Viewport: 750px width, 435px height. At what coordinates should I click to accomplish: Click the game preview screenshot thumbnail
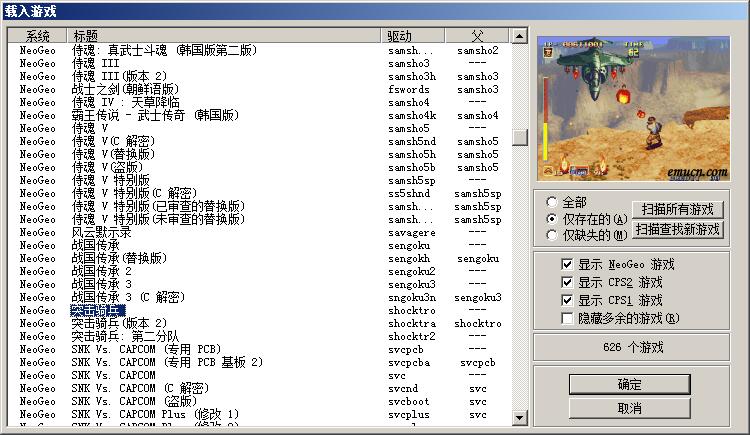[x=633, y=109]
